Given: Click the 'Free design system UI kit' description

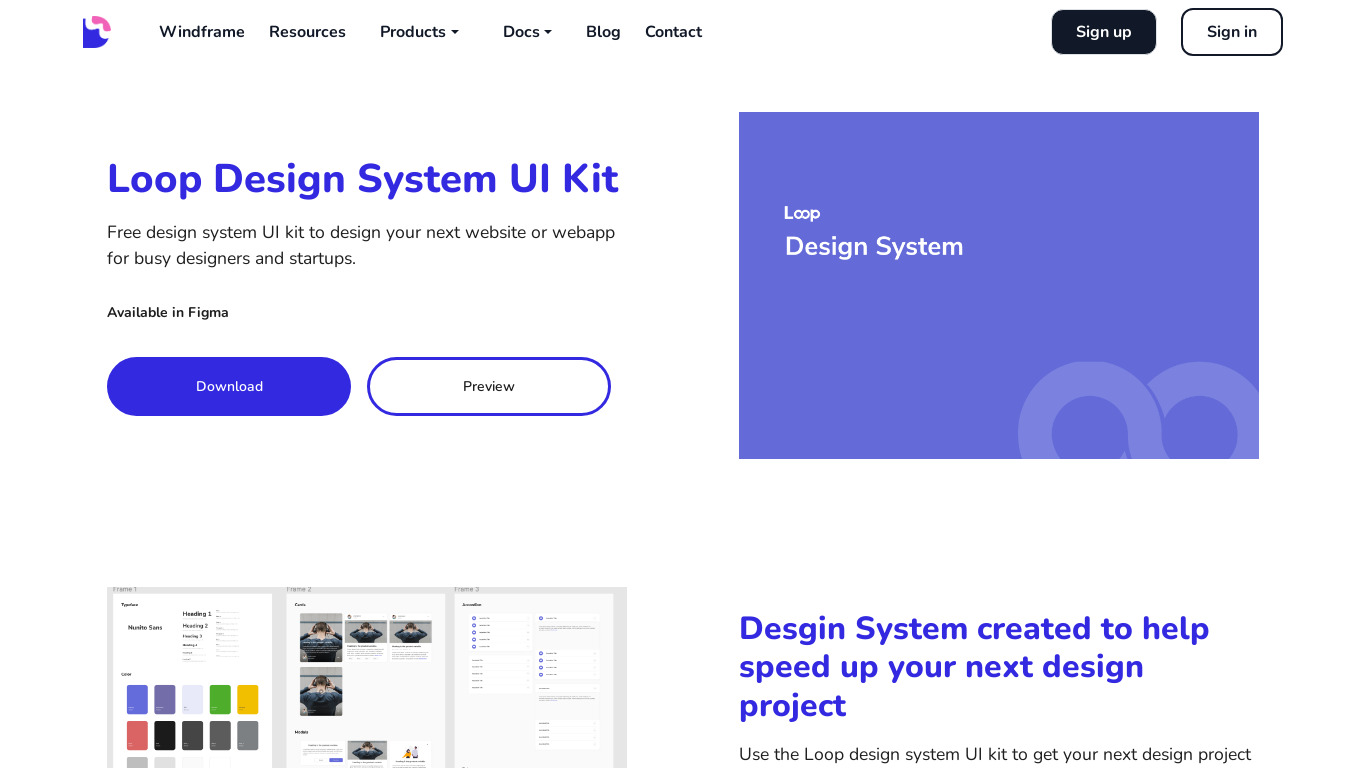Looking at the screenshot, I should [361, 245].
